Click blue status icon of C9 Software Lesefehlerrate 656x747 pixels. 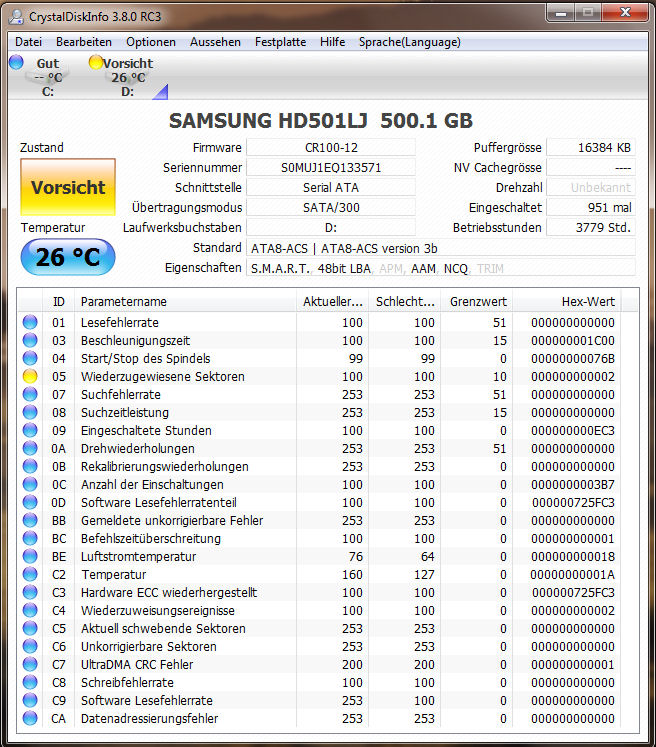click(x=30, y=700)
